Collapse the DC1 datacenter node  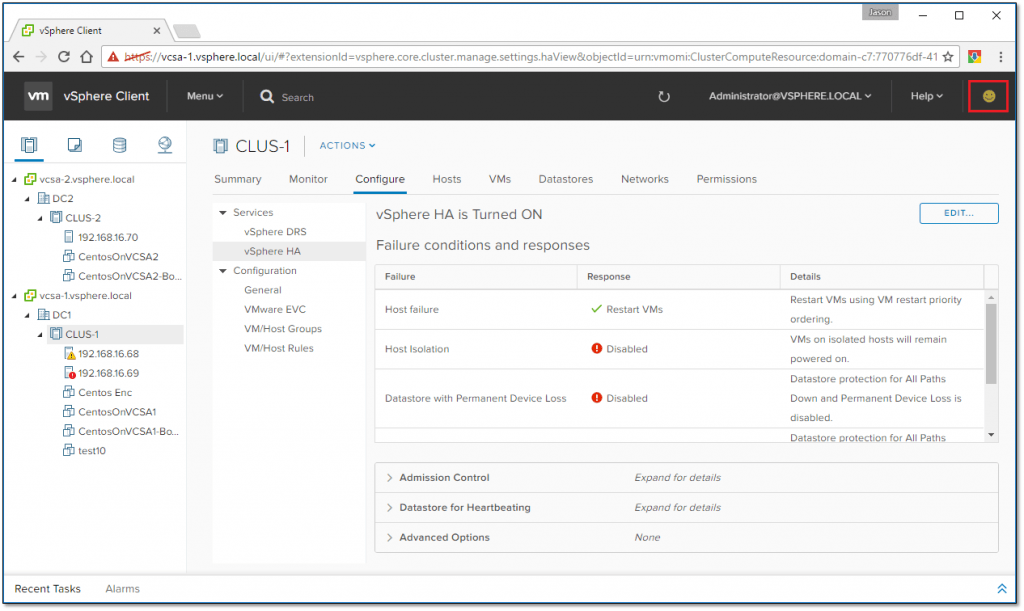27,315
